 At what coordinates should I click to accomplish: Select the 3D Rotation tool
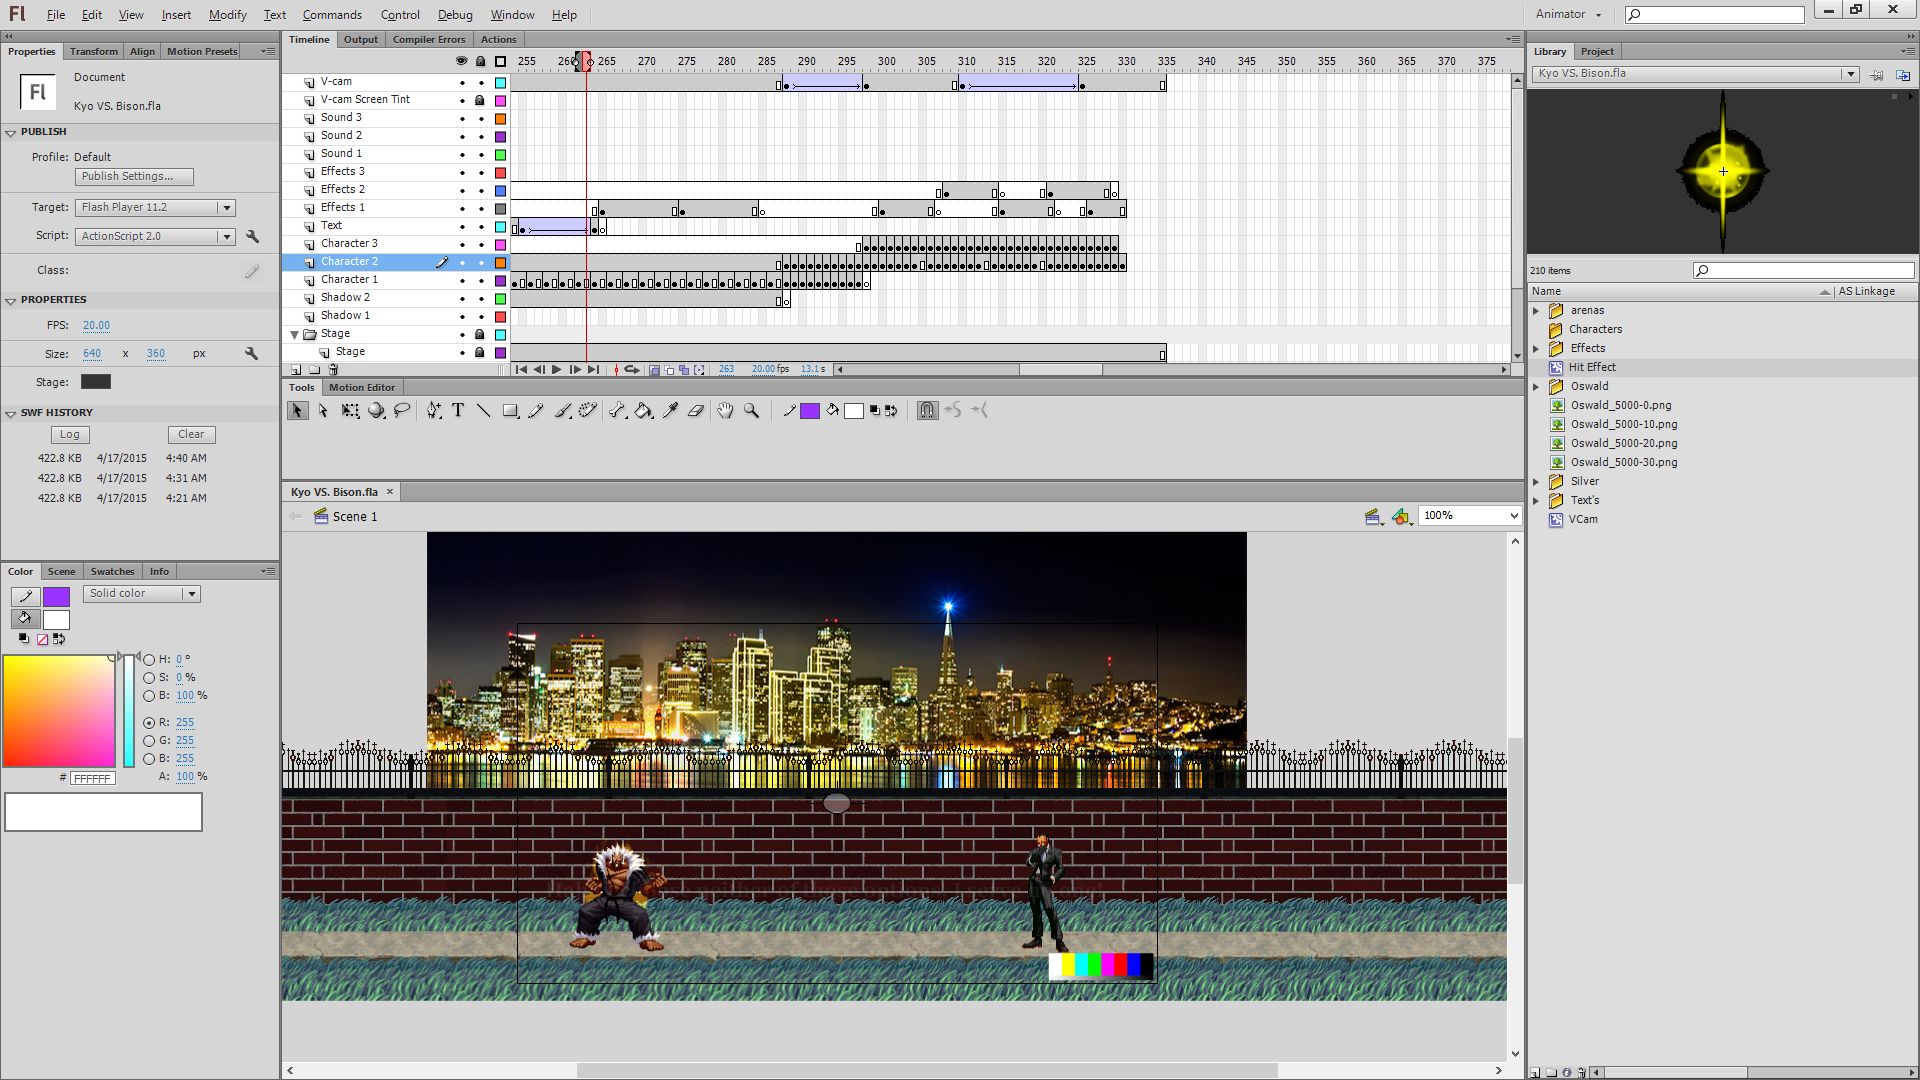[x=376, y=410]
